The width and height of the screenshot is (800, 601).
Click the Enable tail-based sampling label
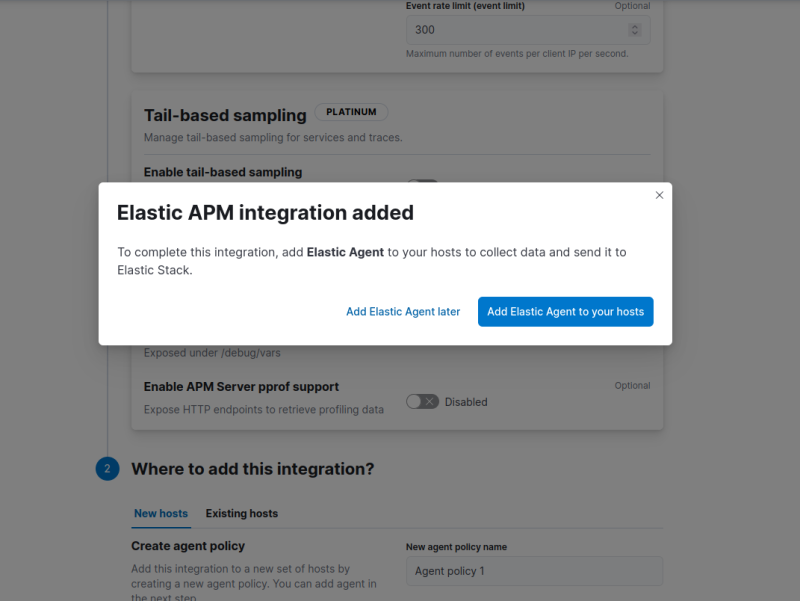click(223, 172)
